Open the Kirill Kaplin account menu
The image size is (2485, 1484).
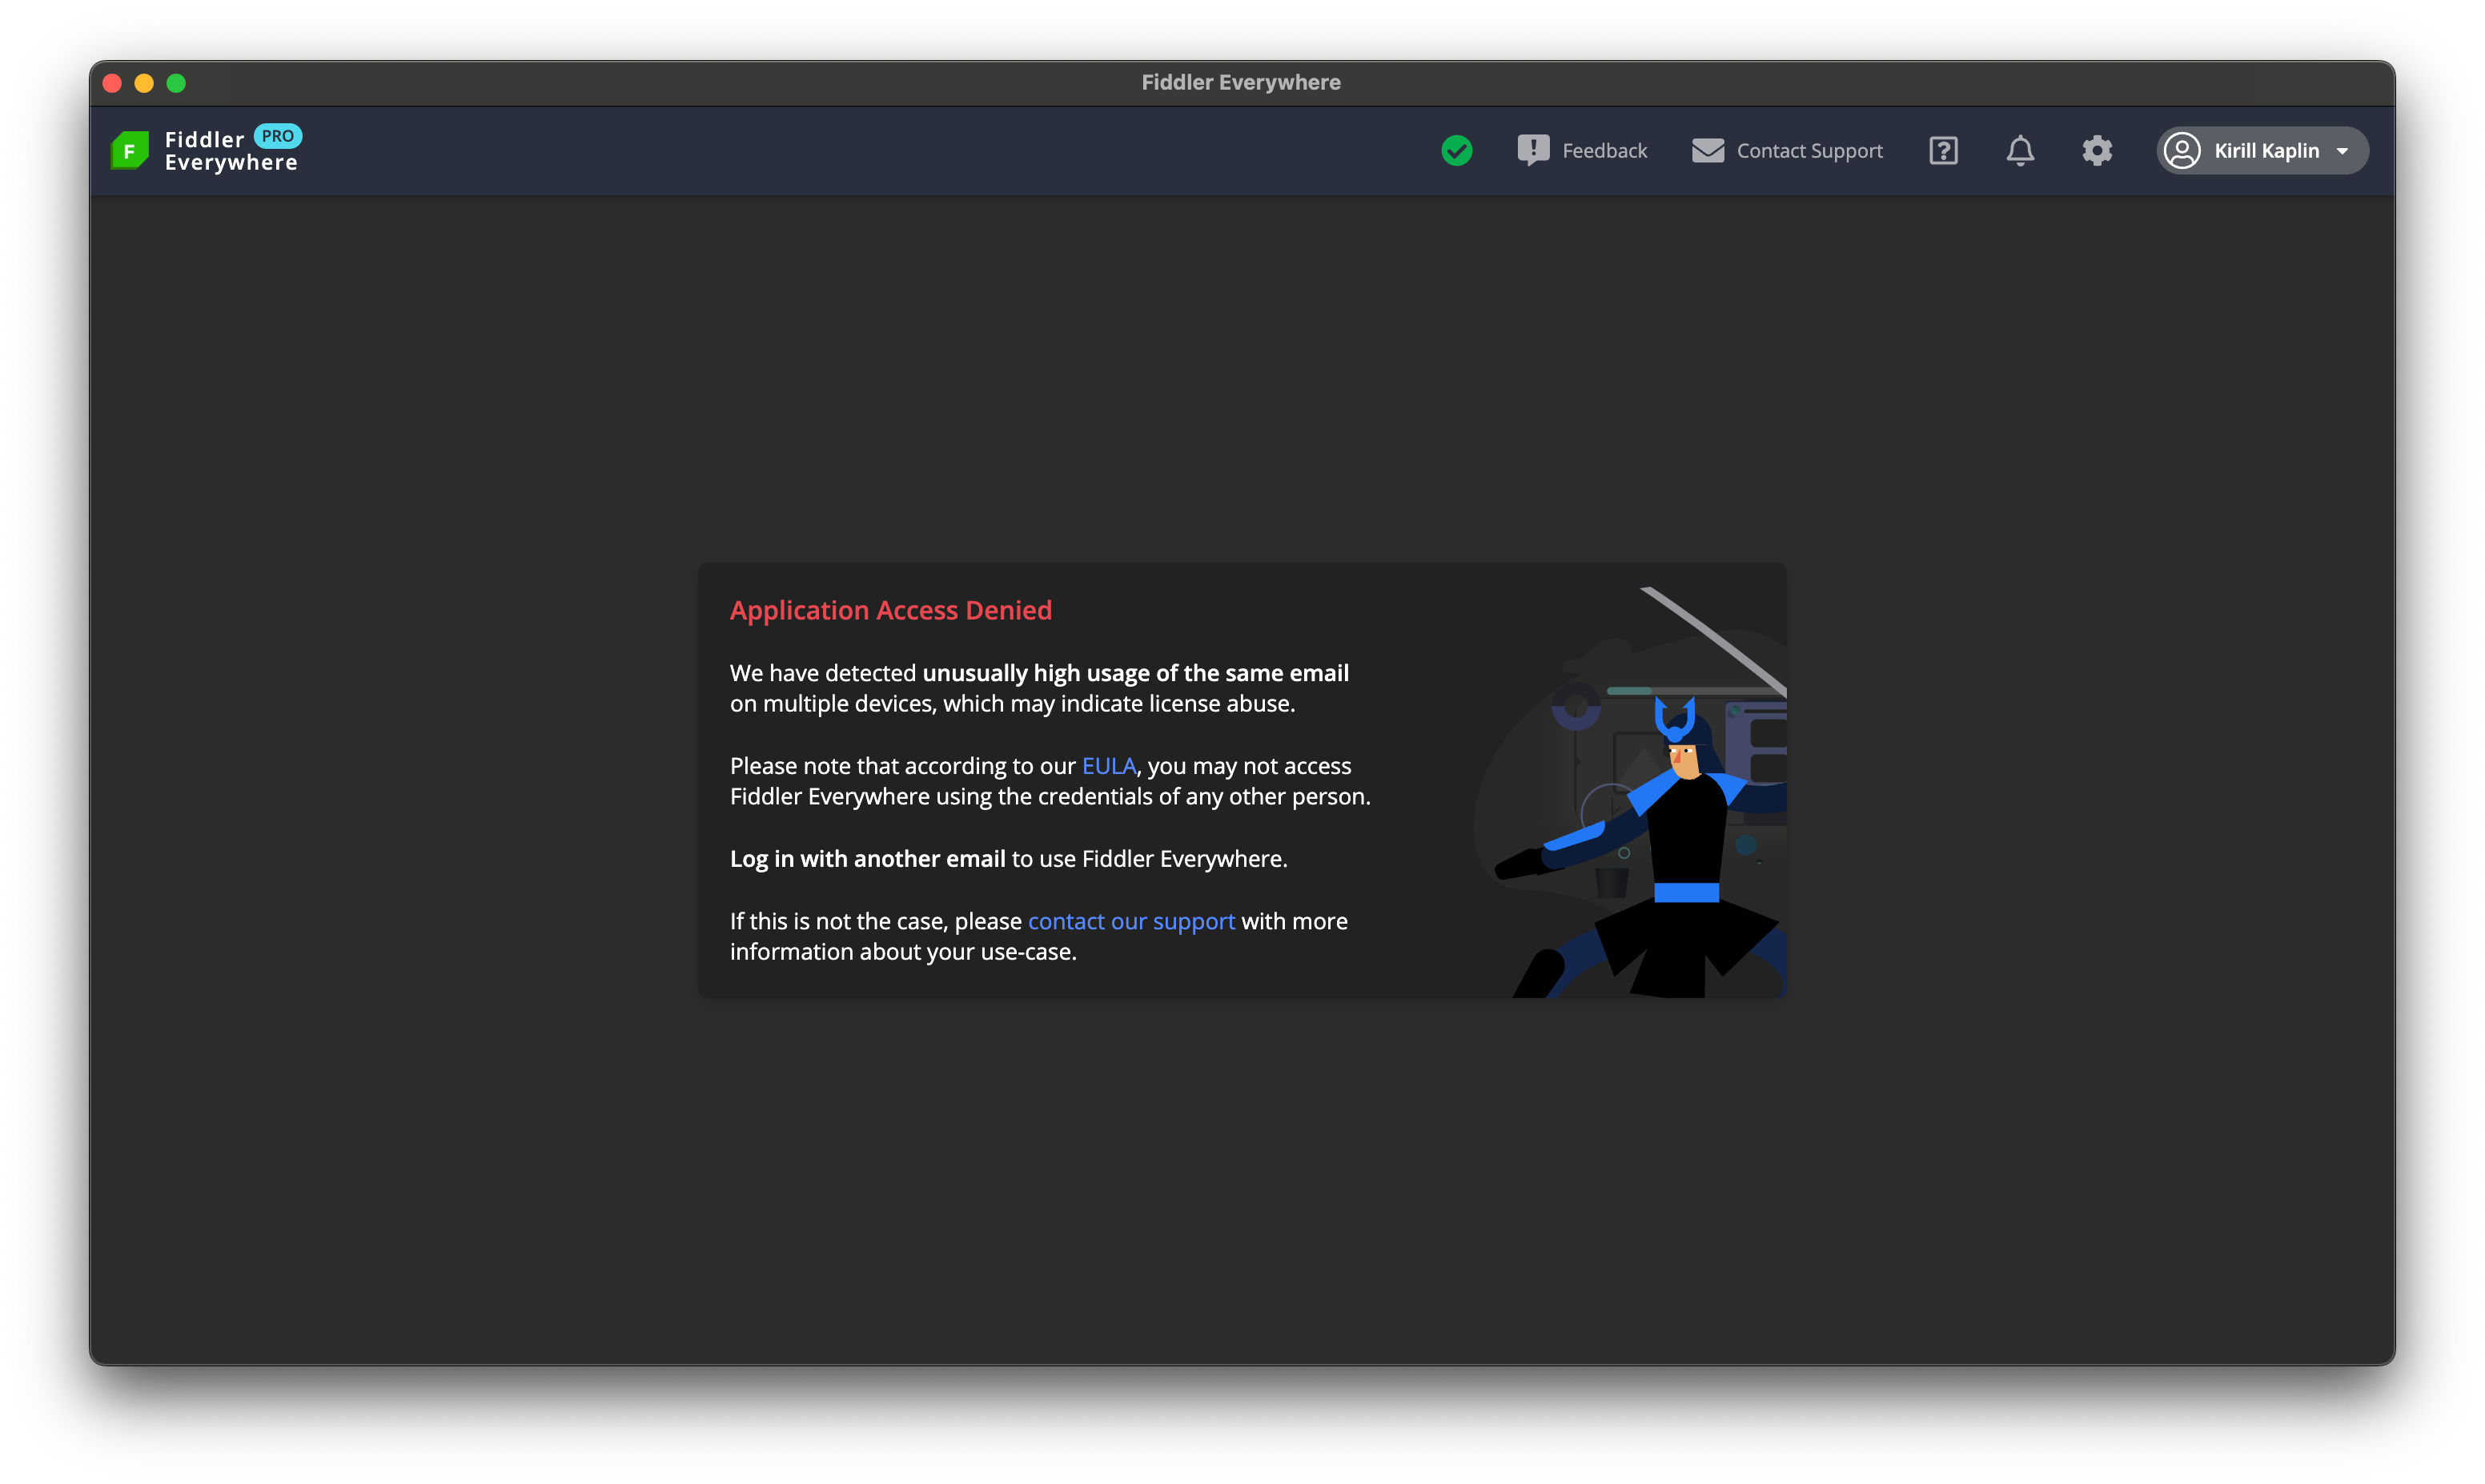click(2265, 151)
